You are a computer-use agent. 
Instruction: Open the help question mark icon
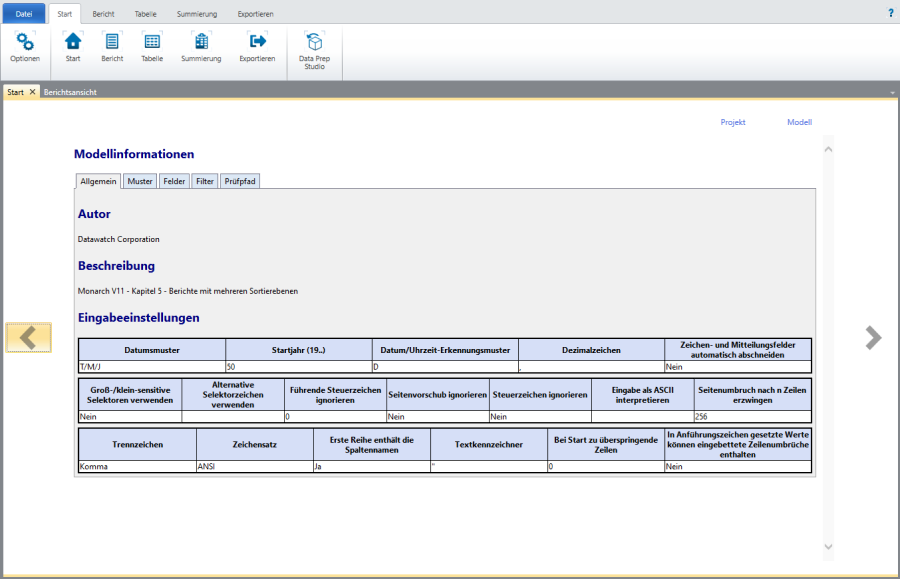890,13
